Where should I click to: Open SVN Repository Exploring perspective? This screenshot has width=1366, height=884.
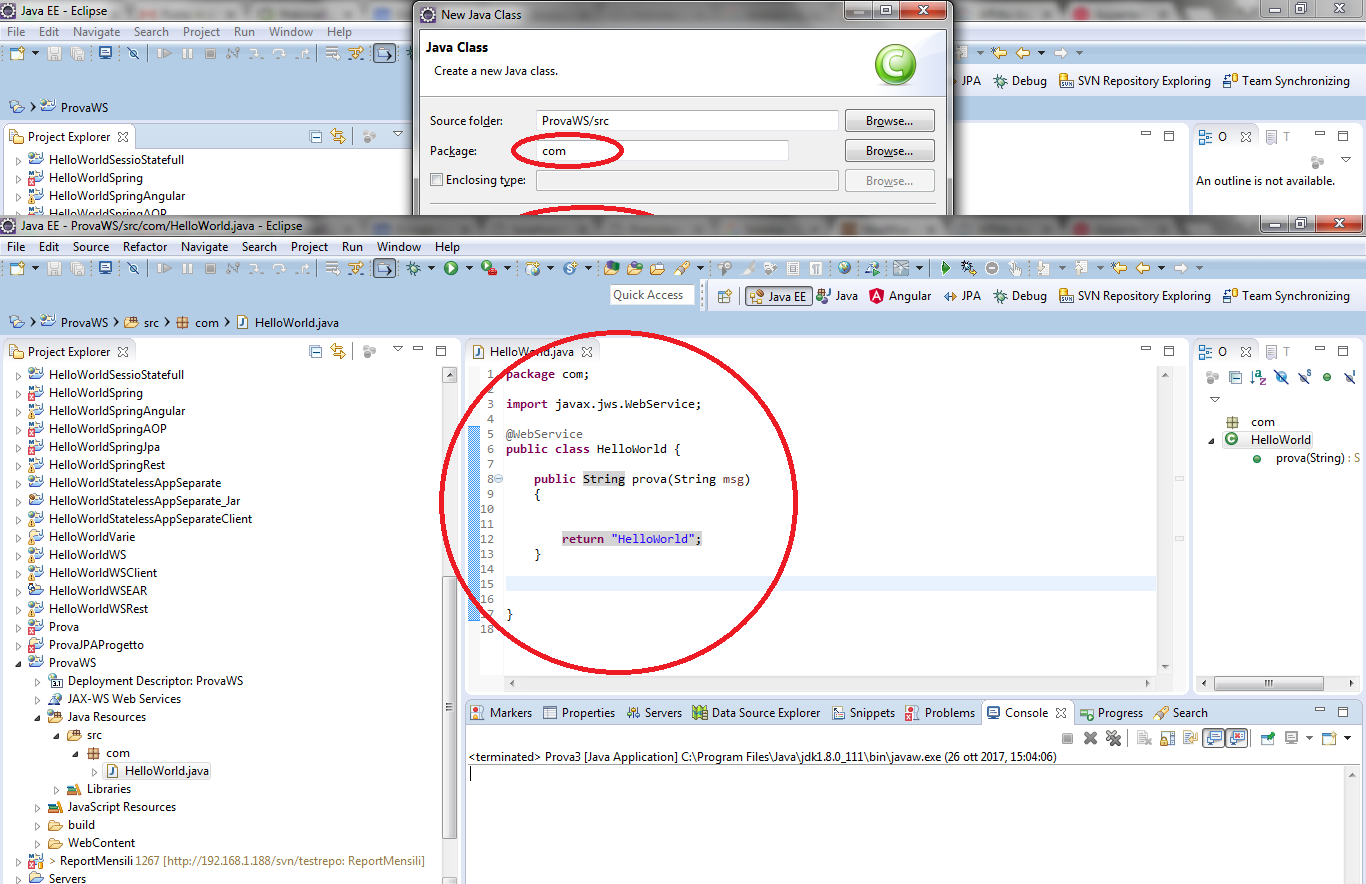(1134, 295)
